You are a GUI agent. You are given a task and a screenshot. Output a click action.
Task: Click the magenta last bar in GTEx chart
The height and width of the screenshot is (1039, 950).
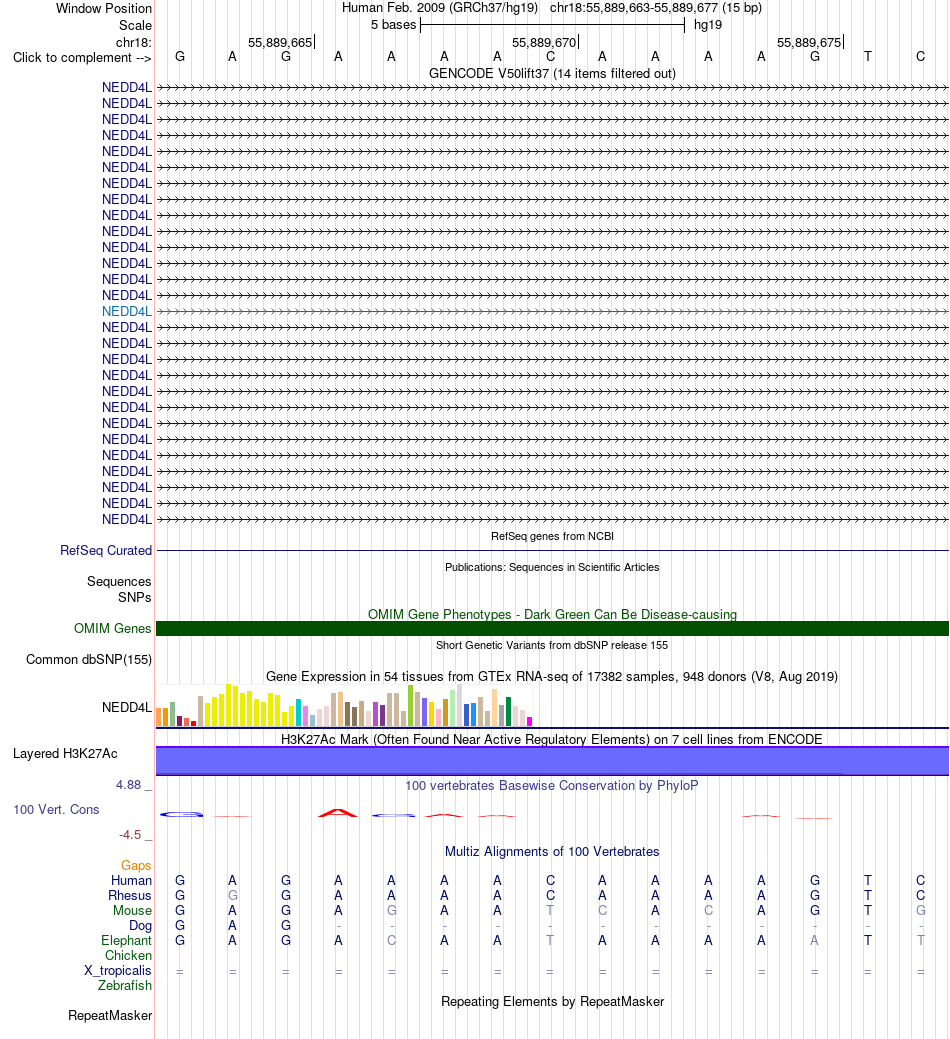(529, 721)
